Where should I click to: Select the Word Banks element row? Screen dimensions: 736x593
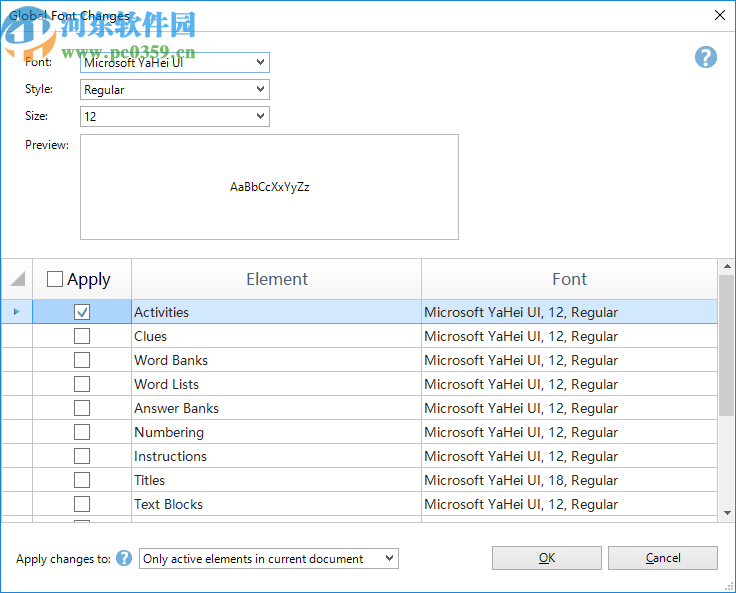[171, 360]
